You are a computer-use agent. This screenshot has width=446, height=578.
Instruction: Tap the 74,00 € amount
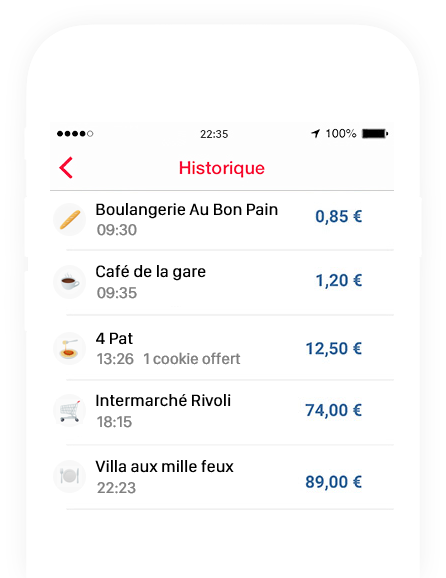click(x=333, y=410)
